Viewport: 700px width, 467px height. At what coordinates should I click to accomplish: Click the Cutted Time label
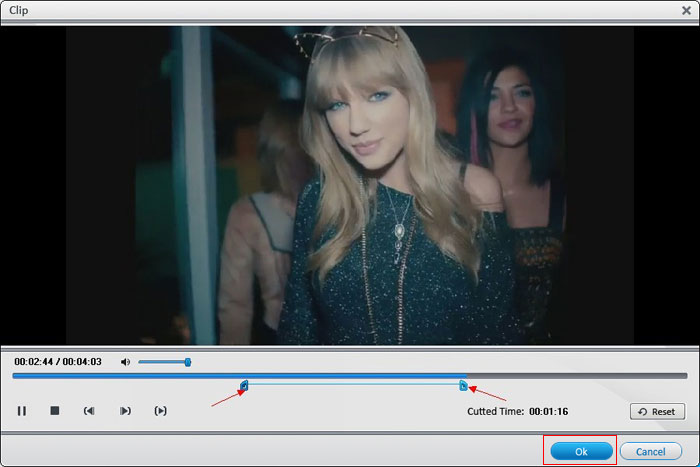click(496, 411)
